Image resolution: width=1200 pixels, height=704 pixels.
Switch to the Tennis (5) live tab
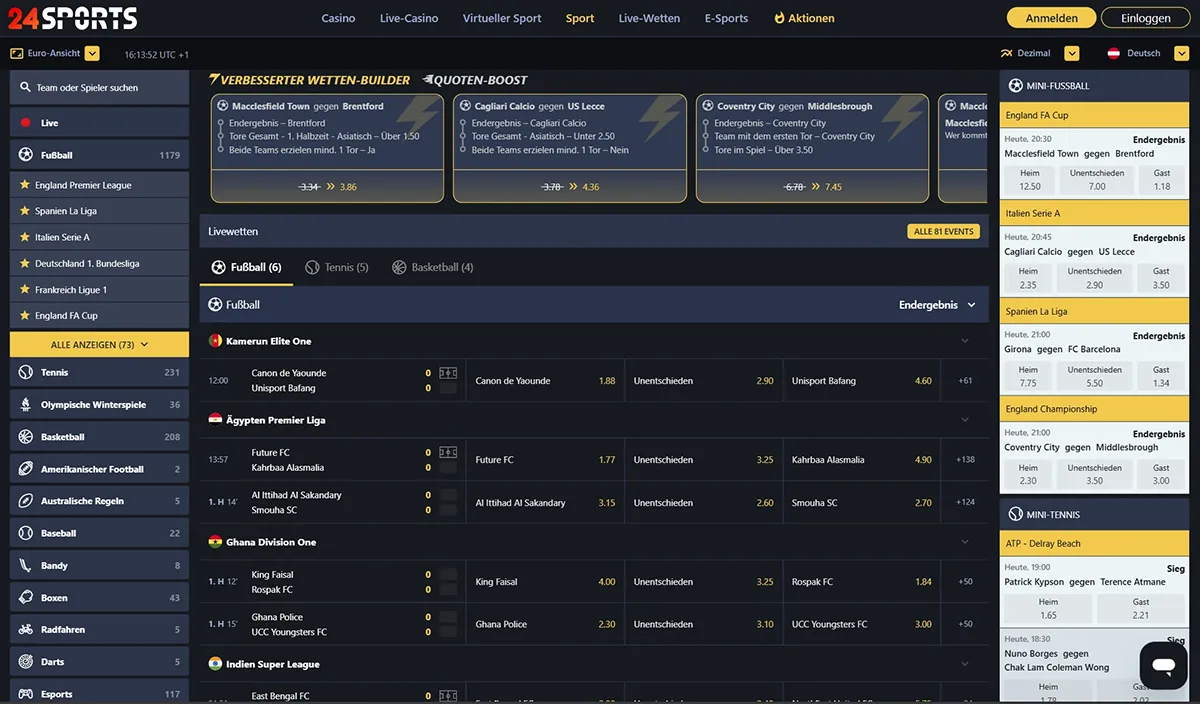point(337,267)
